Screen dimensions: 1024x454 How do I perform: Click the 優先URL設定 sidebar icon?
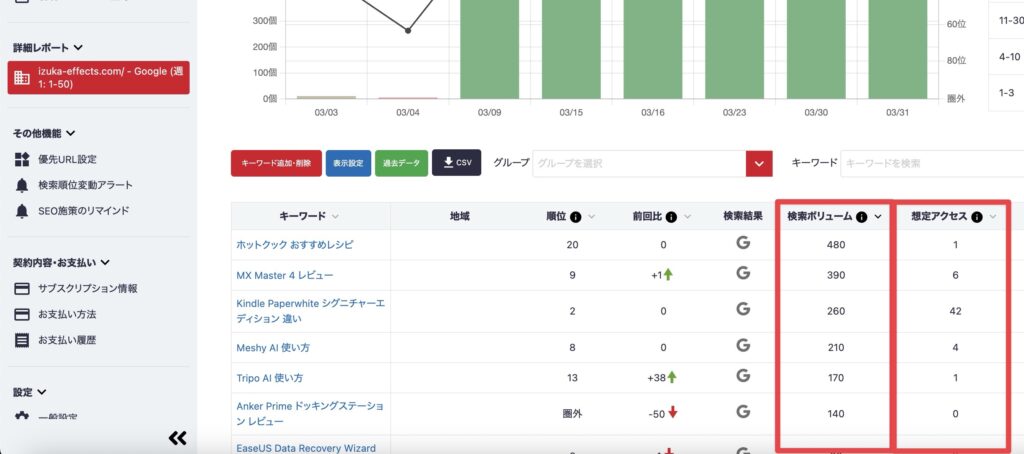[x=22, y=159]
